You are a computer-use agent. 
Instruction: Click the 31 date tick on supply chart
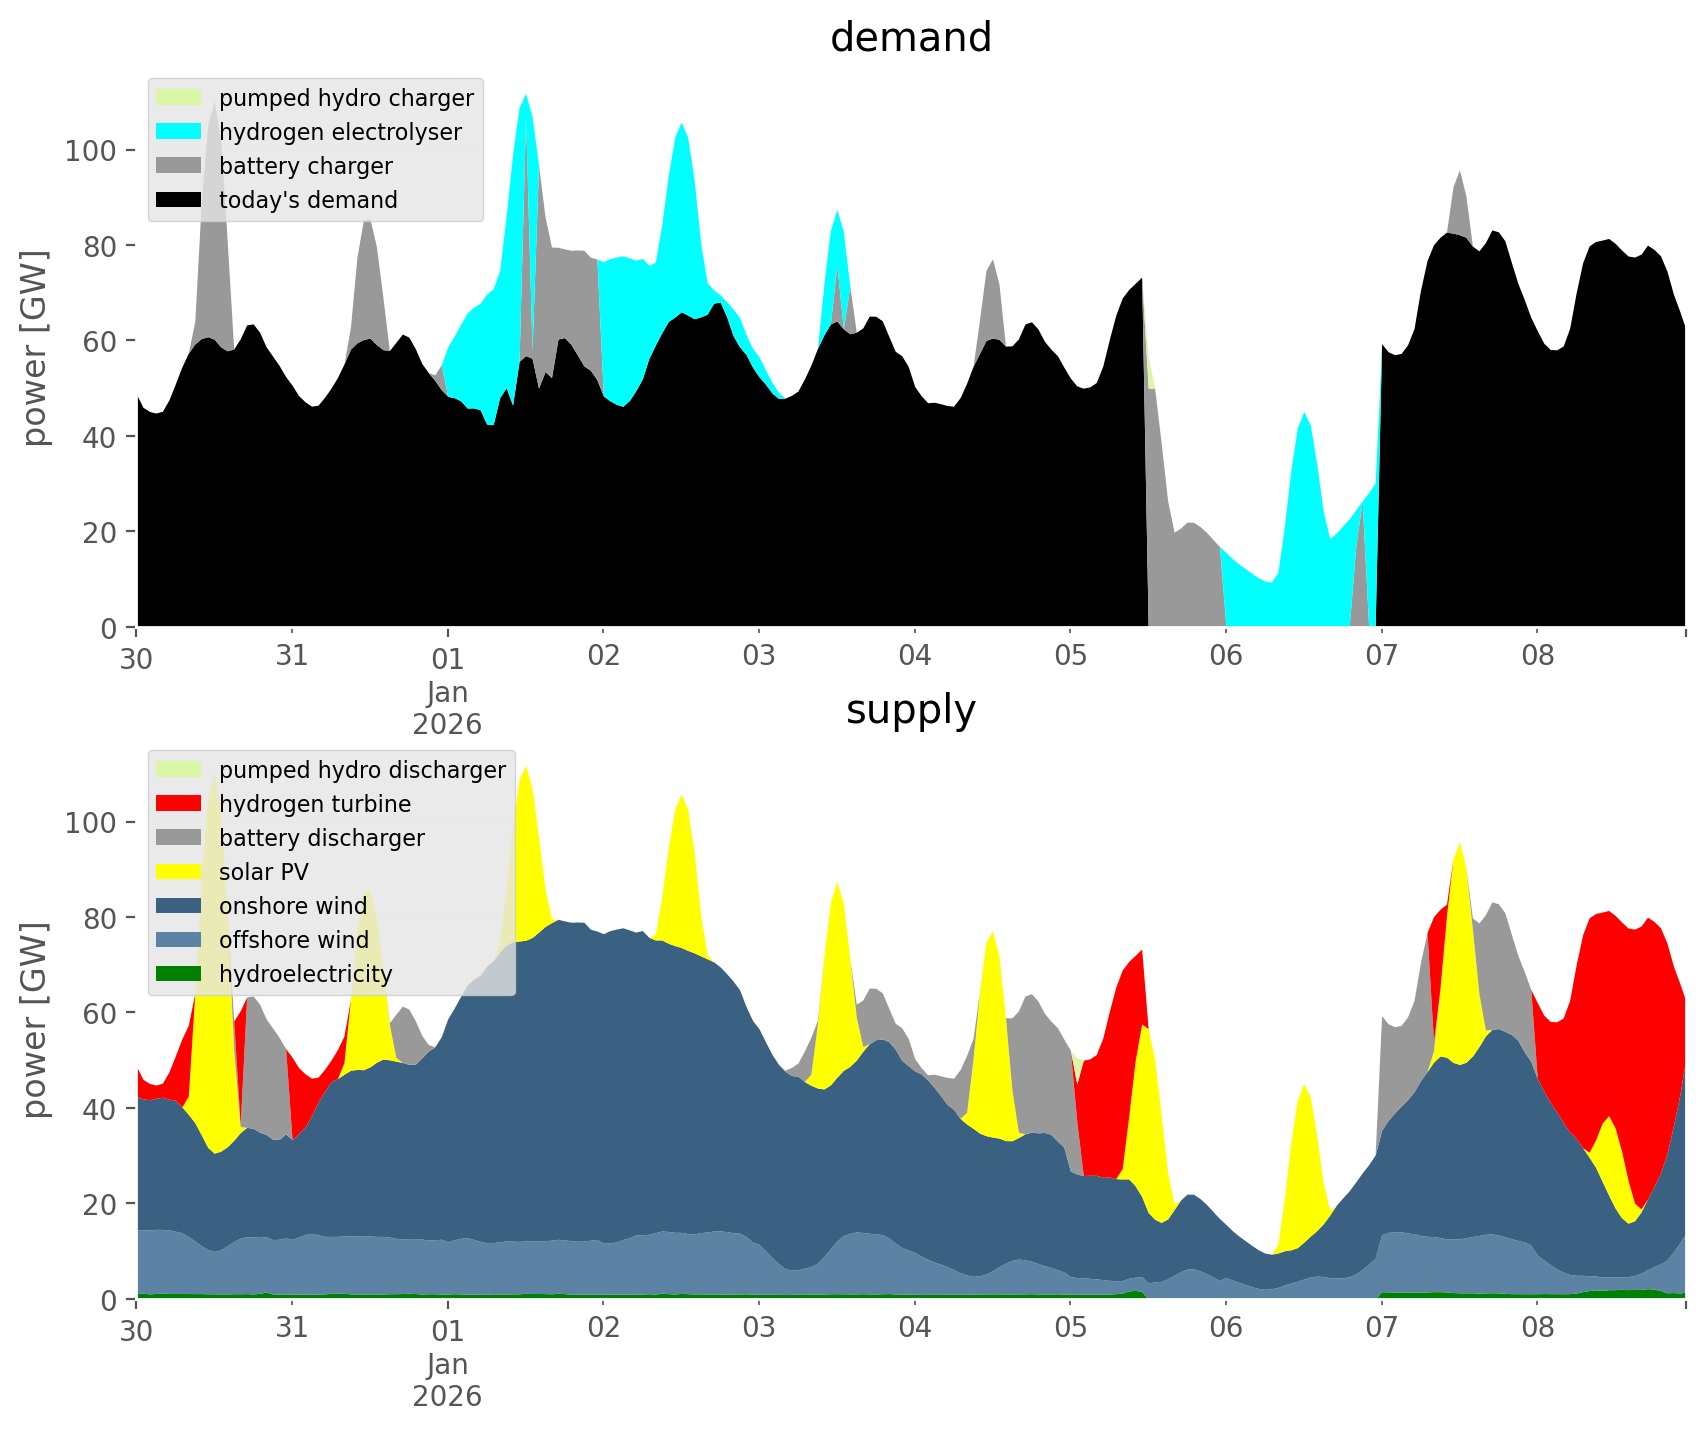click(x=291, y=1328)
